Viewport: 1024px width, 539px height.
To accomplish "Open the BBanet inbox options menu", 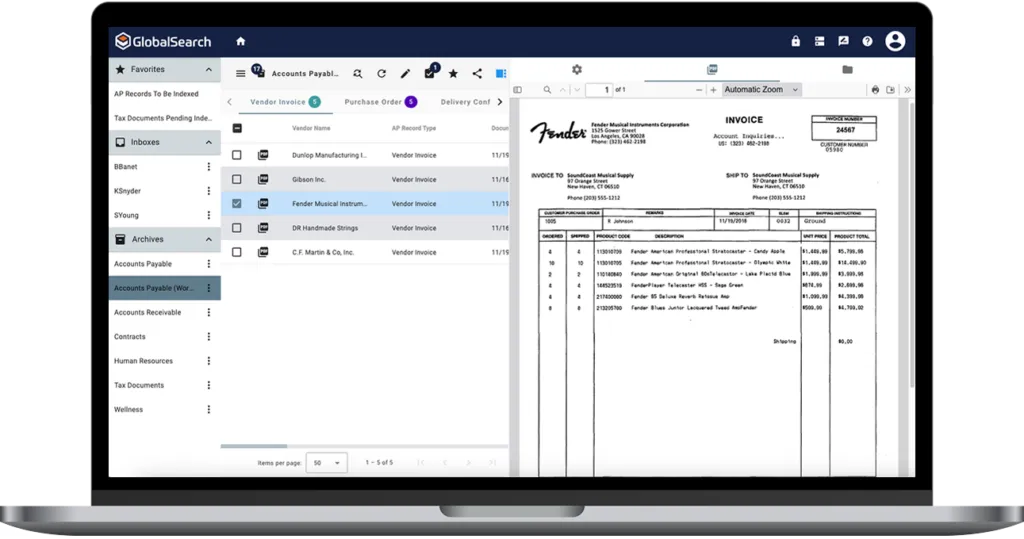I will click(209, 167).
